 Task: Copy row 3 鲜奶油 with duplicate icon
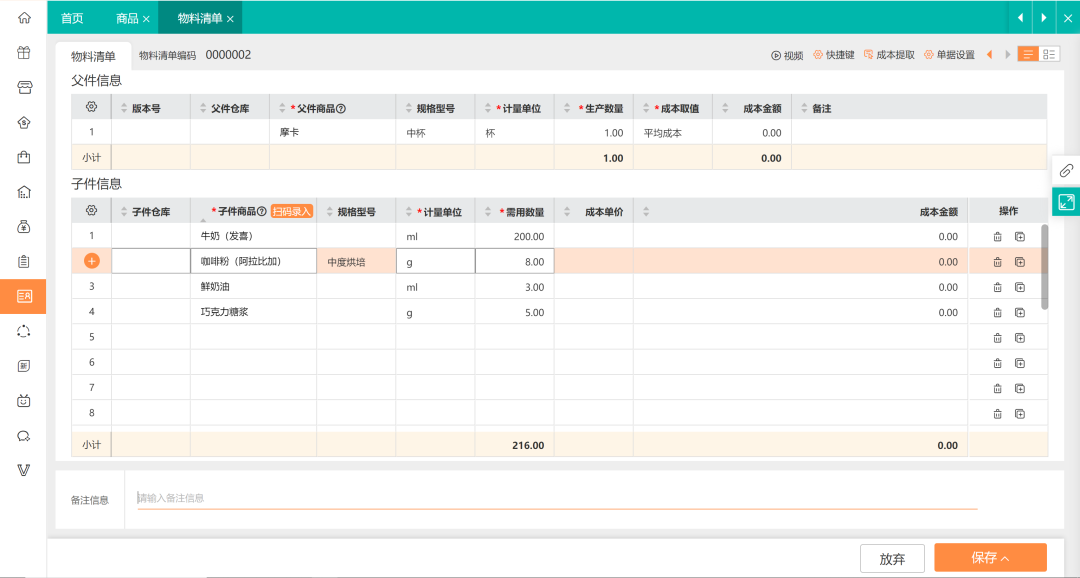[x=1020, y=287]
